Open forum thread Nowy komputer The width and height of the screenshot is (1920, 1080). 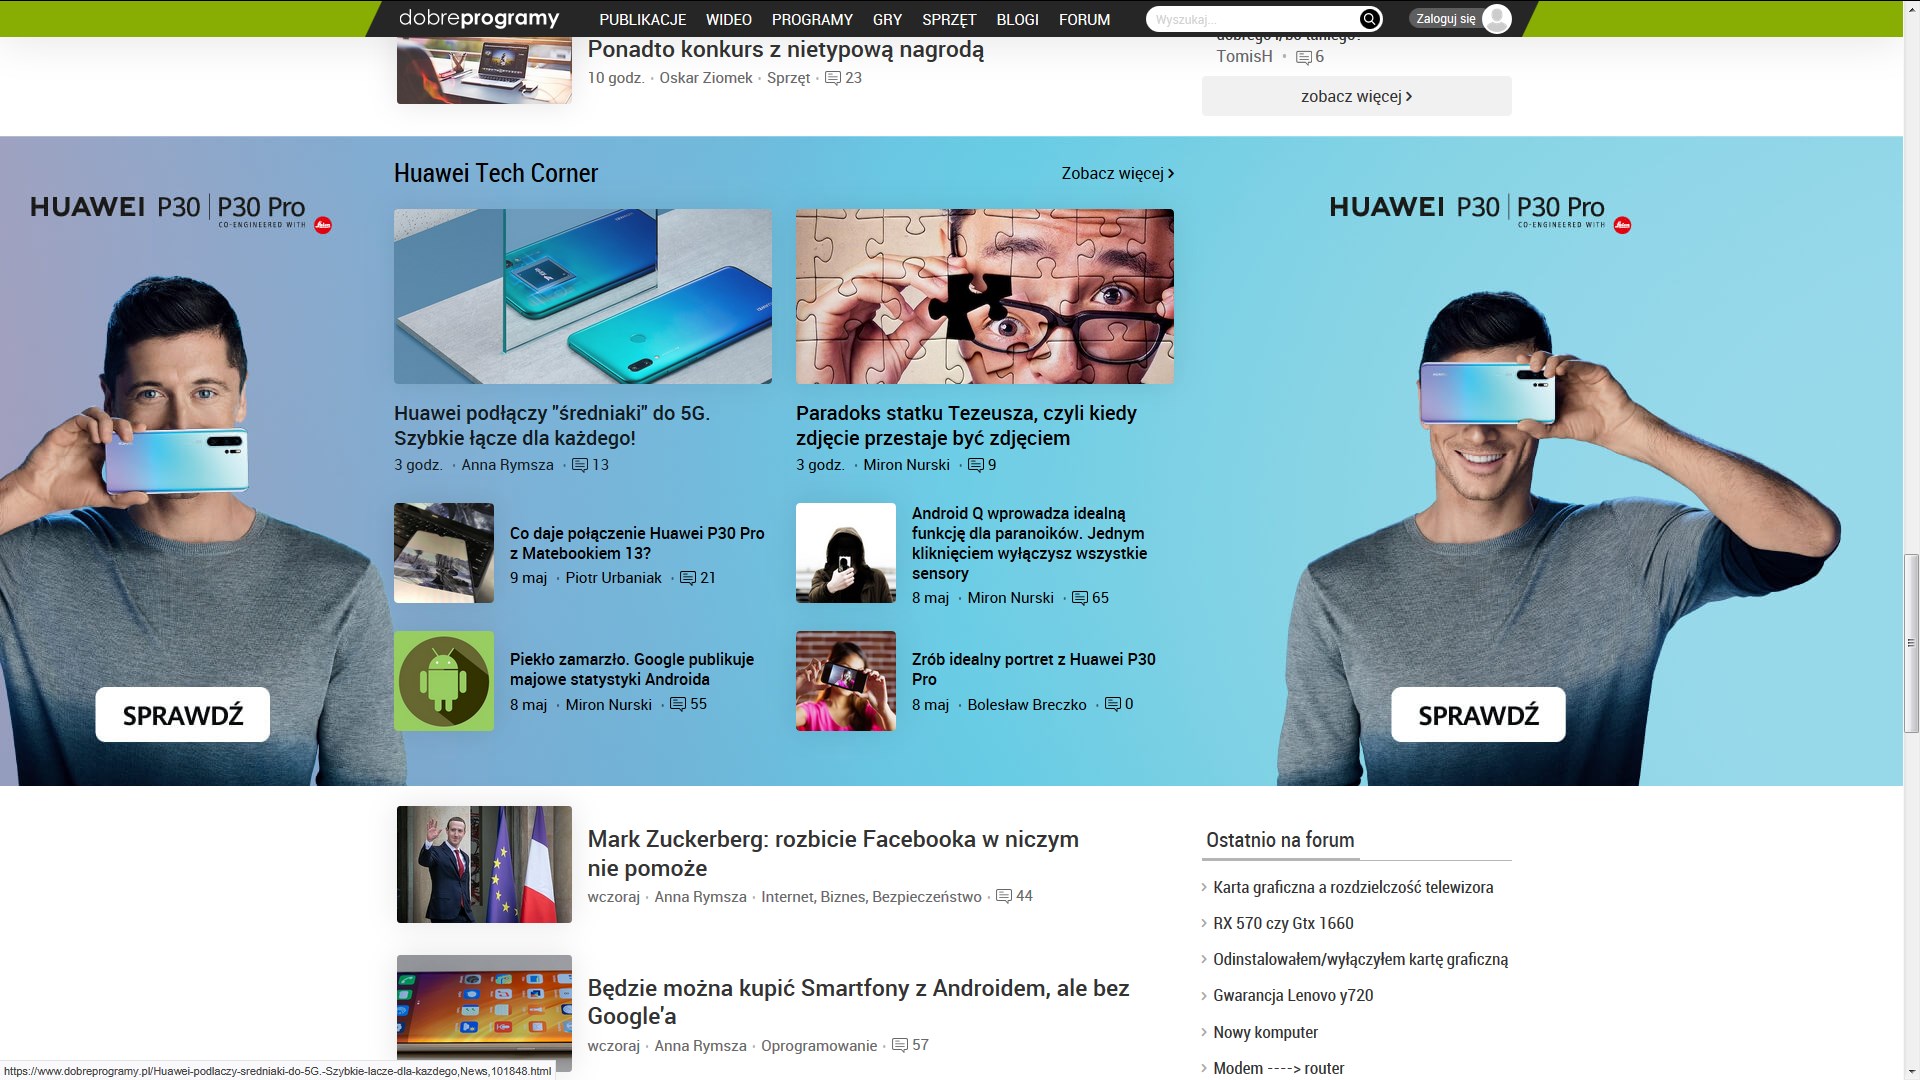coord(1265,1032)
